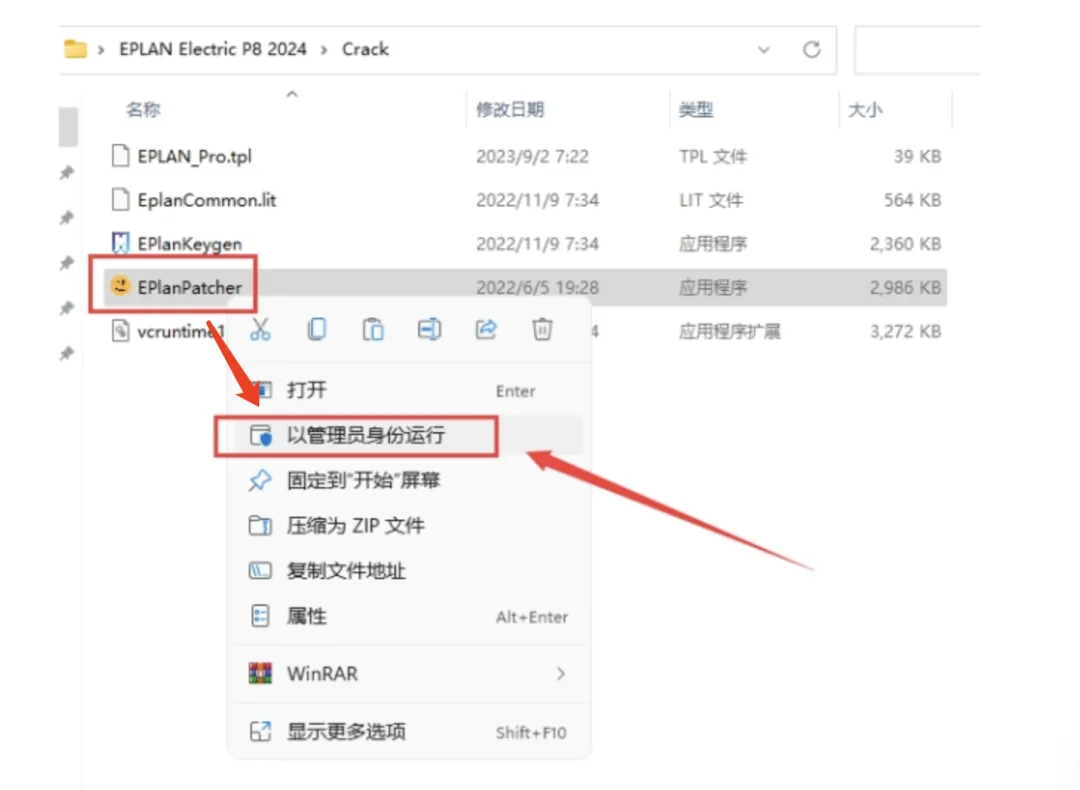Click the folder icon in address bar

pos(75,49)
